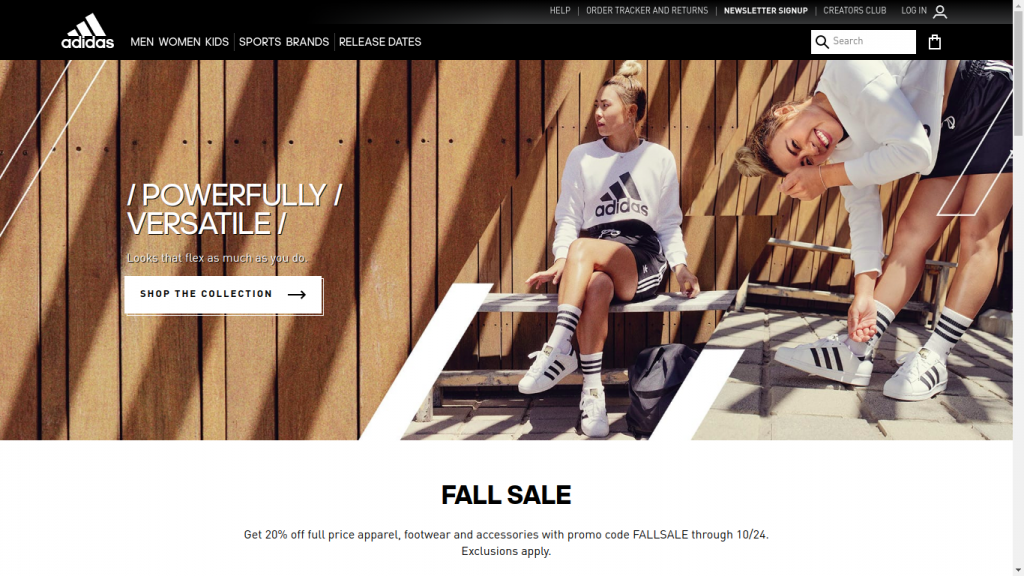Open the BRANDS menu

(x=307, y=42)
